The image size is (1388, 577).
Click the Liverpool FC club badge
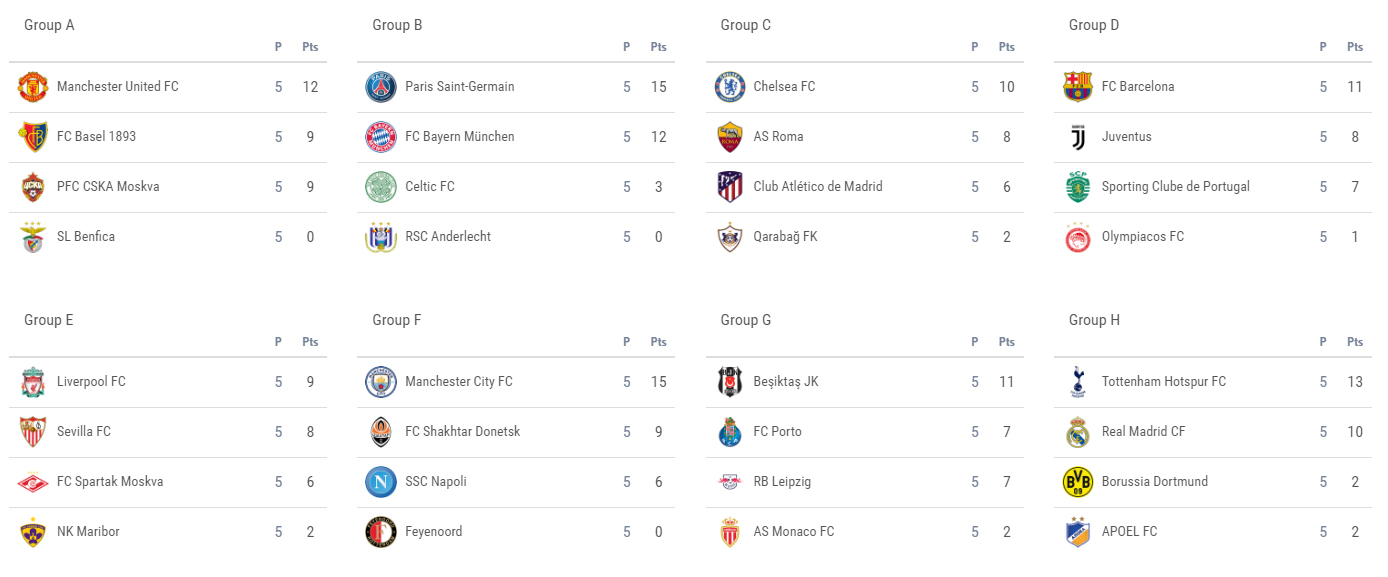(33, 382)
